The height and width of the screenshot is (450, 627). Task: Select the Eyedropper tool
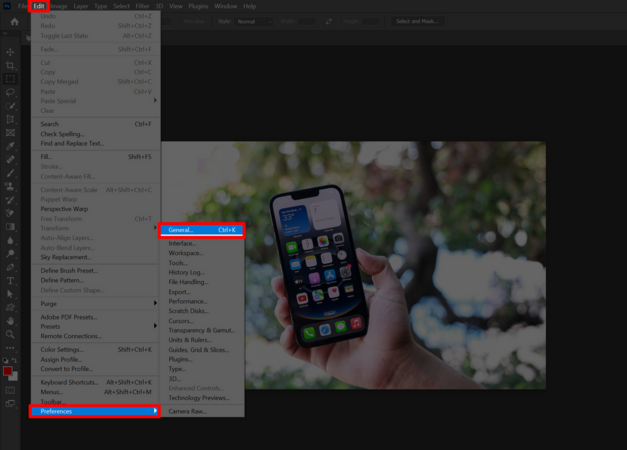[10, 145]
